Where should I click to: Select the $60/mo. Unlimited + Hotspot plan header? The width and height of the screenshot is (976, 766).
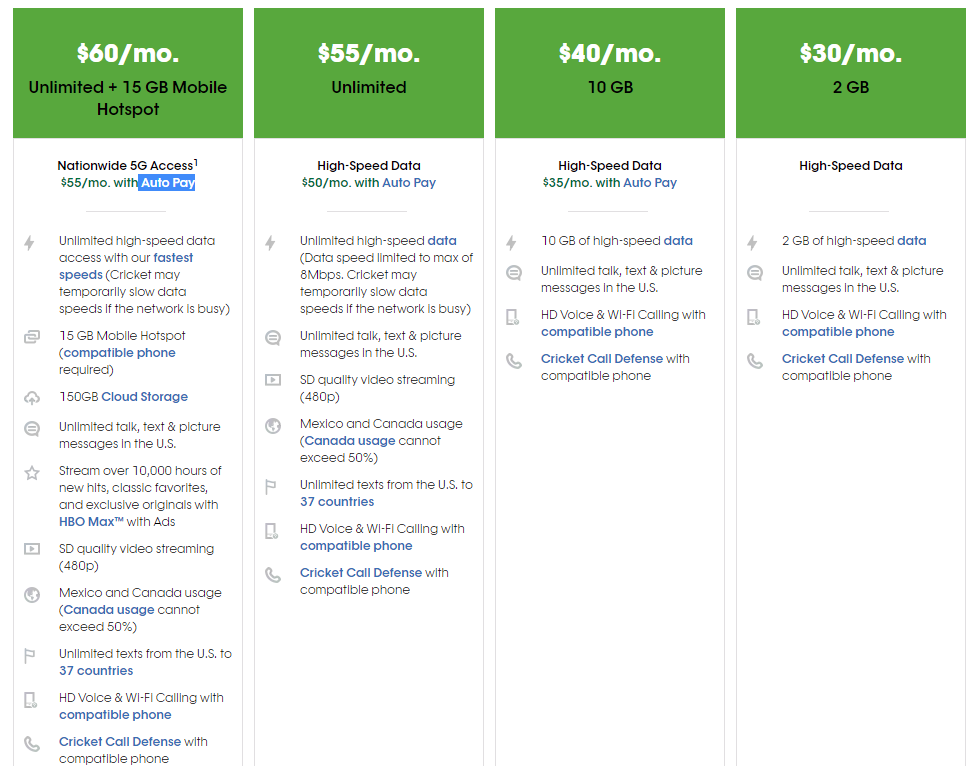(127, 73)
